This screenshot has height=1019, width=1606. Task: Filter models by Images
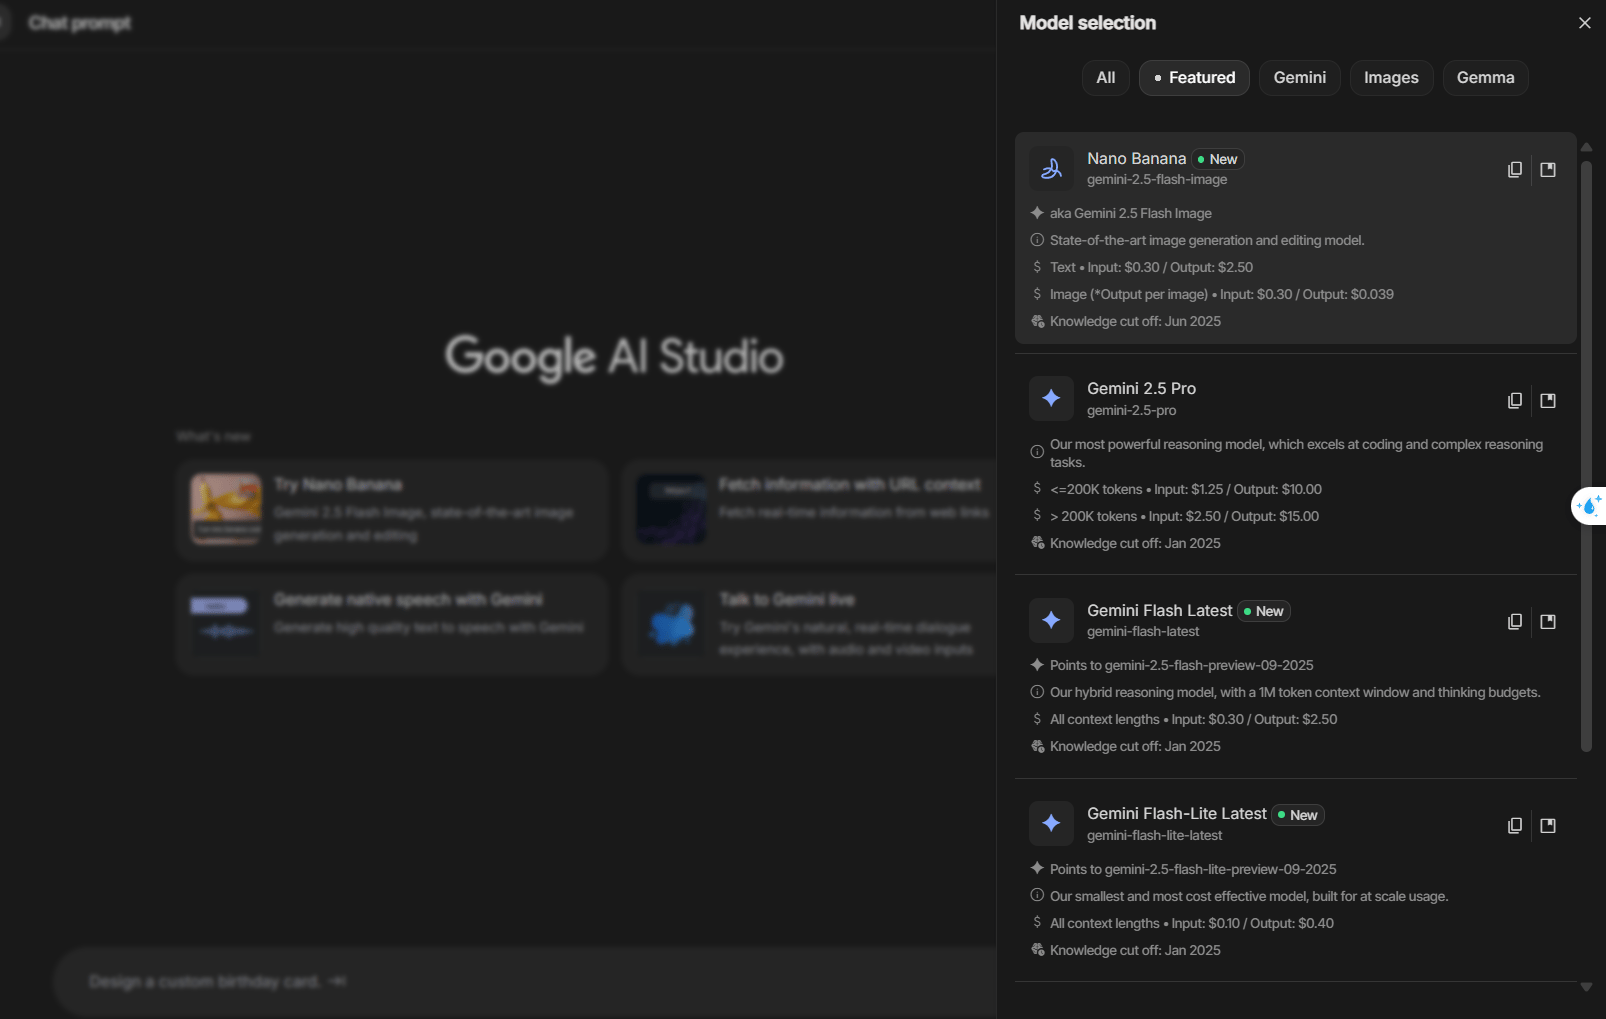pyautogui.click(x=1391, y=78)
